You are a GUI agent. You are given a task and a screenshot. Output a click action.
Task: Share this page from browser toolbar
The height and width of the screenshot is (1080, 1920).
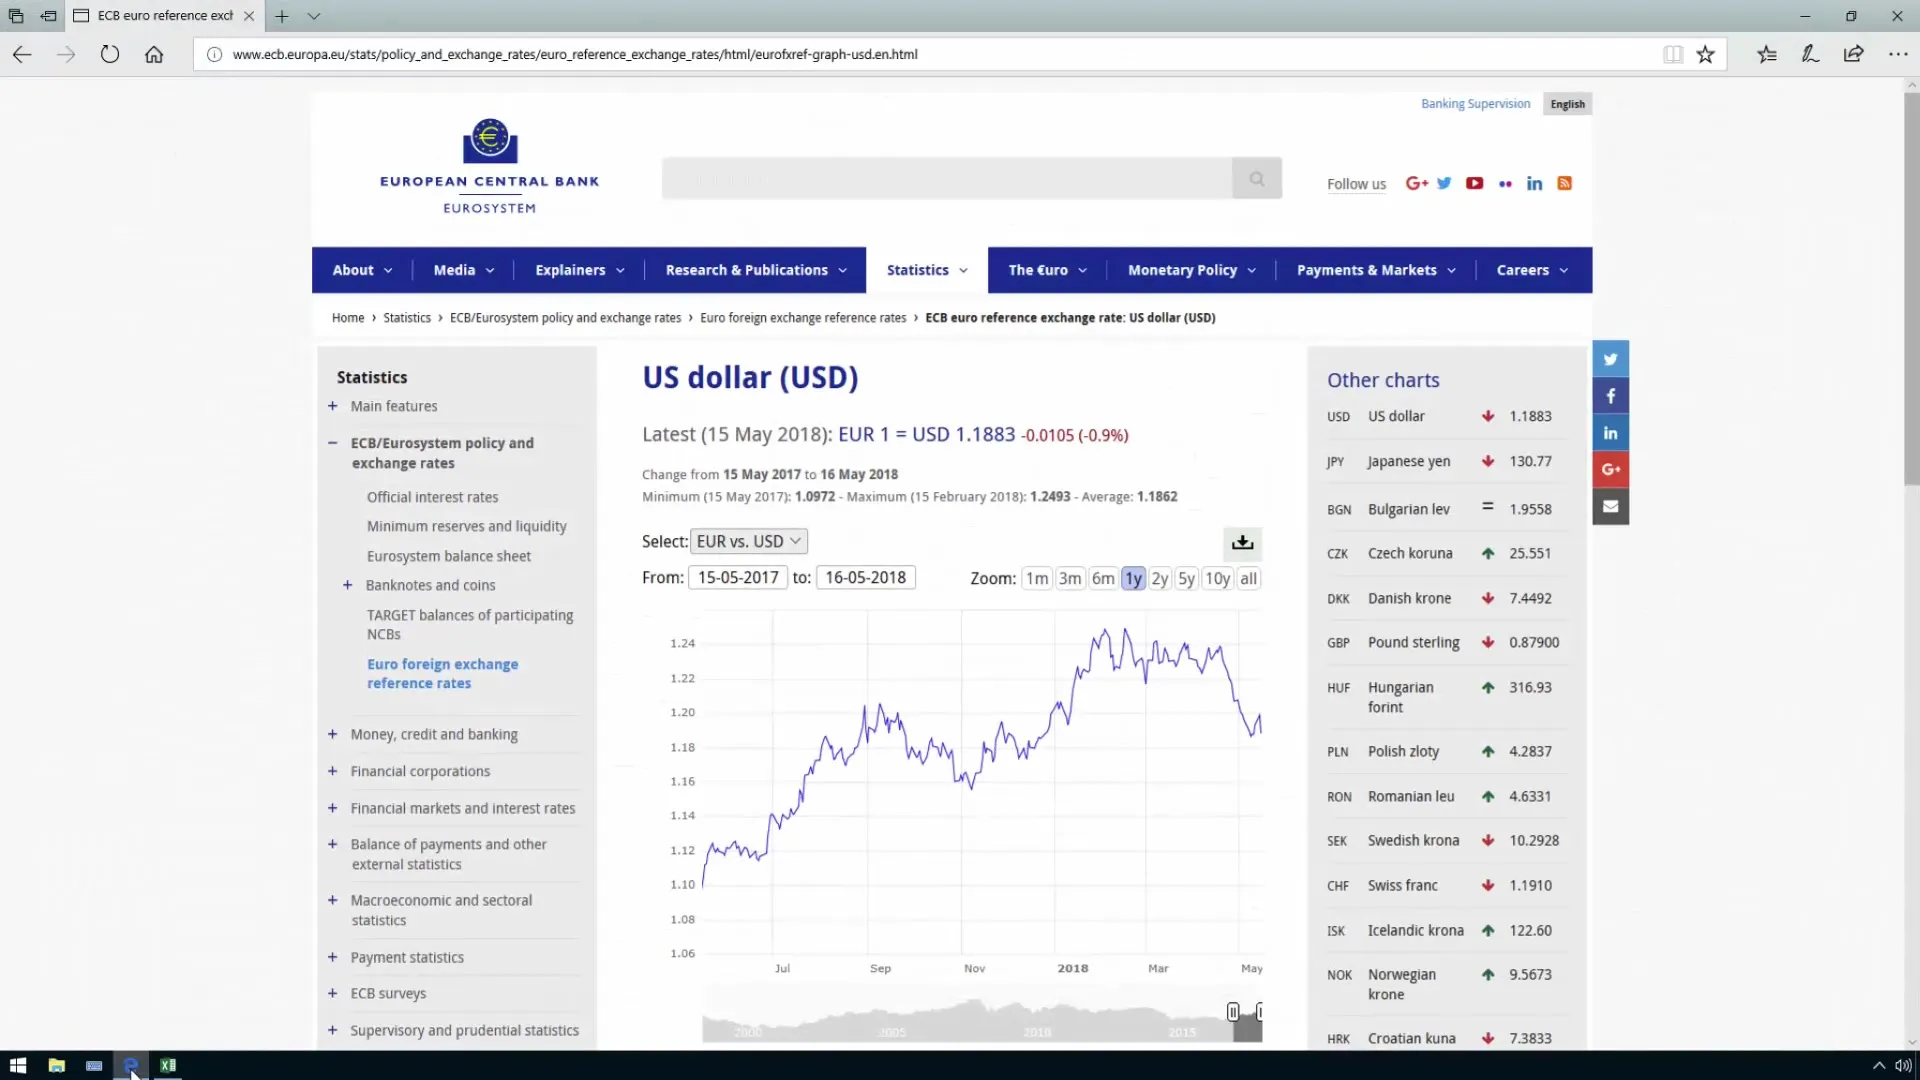pos(1853,54)
